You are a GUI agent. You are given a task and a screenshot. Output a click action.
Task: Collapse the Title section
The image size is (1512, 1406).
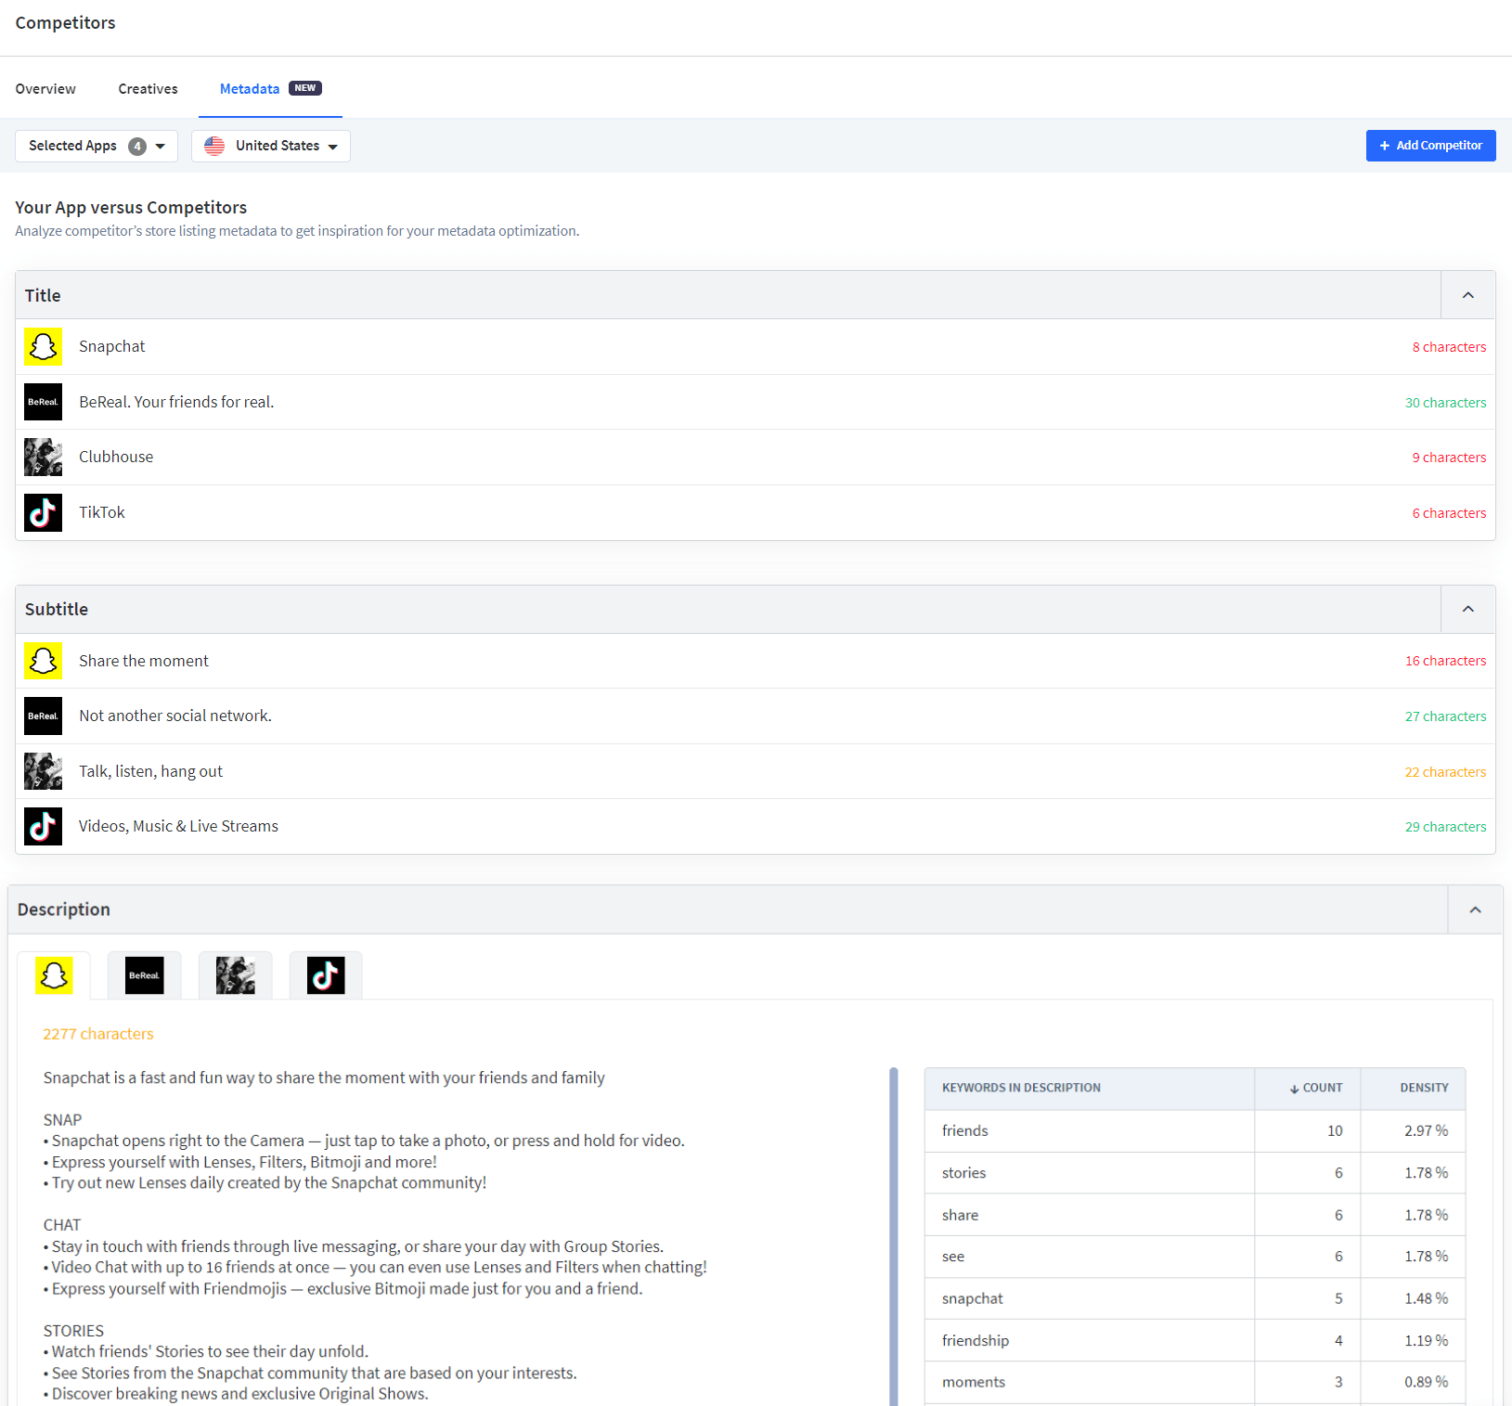(x=1467, y=295)
